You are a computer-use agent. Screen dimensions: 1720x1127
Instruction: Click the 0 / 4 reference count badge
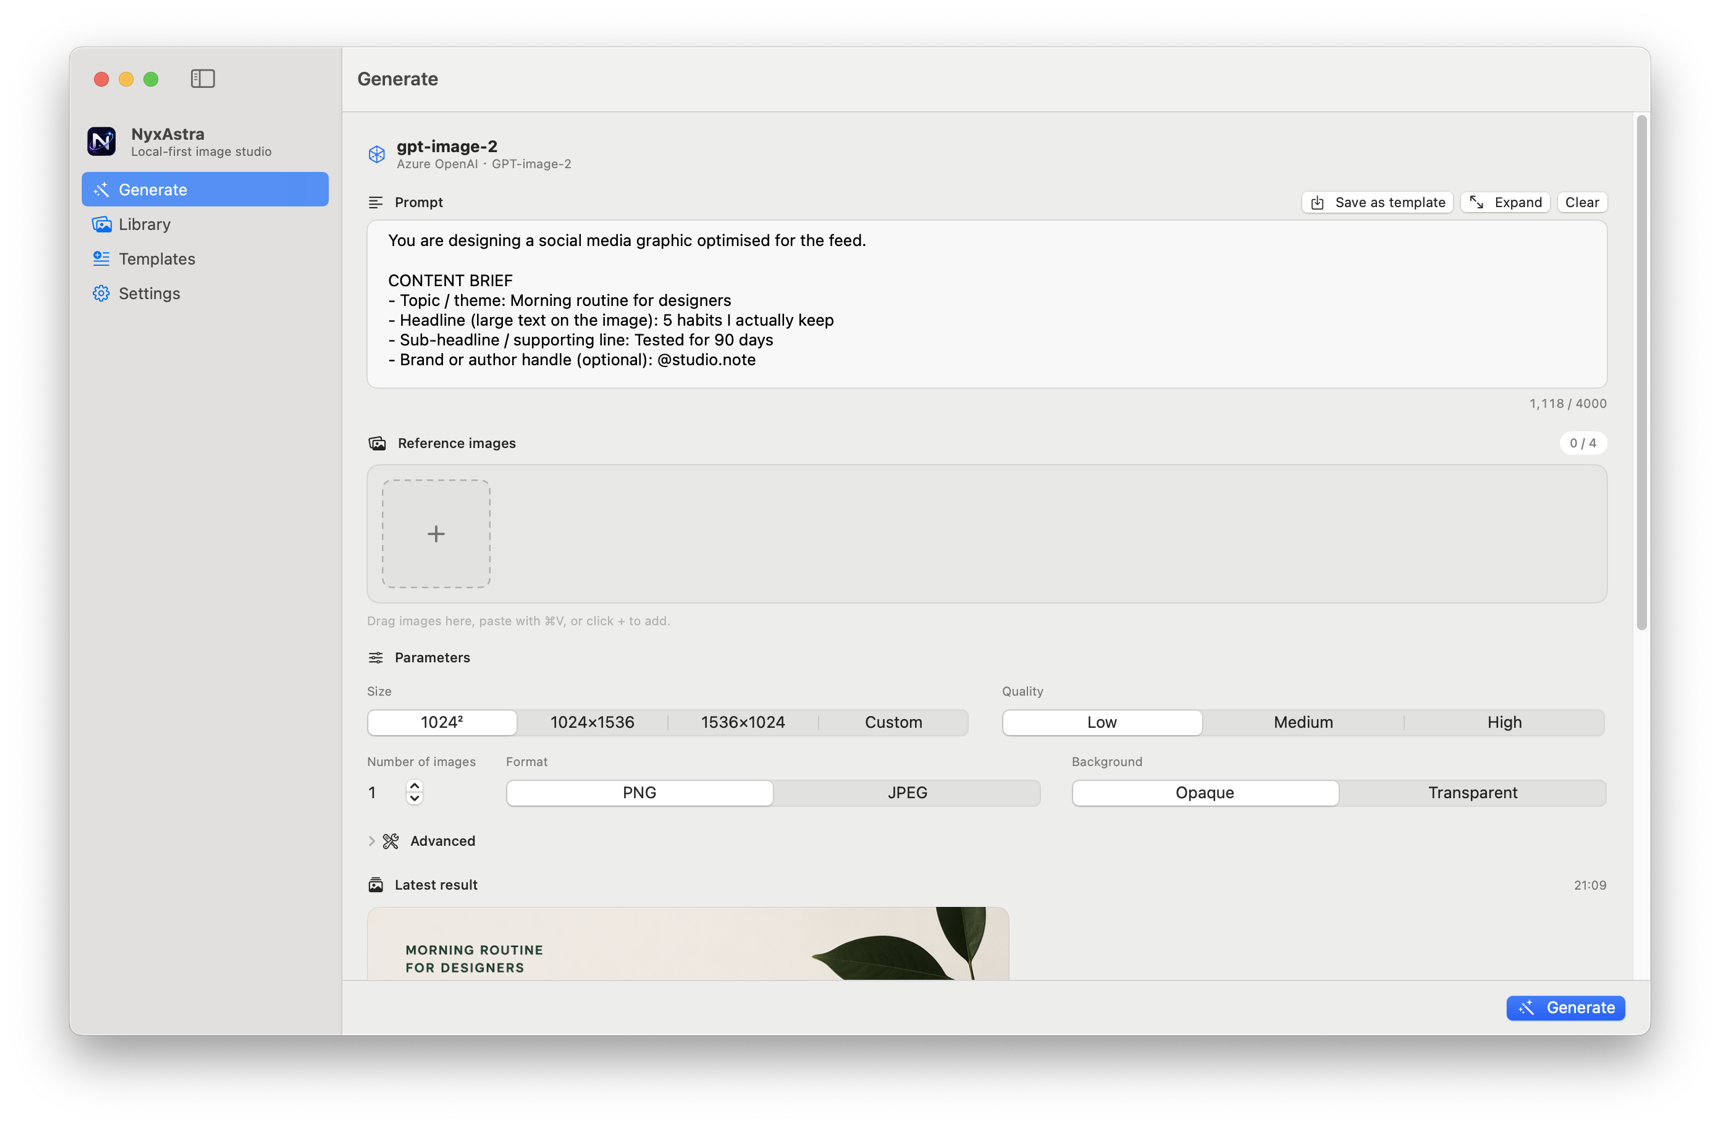point(1583,443)
